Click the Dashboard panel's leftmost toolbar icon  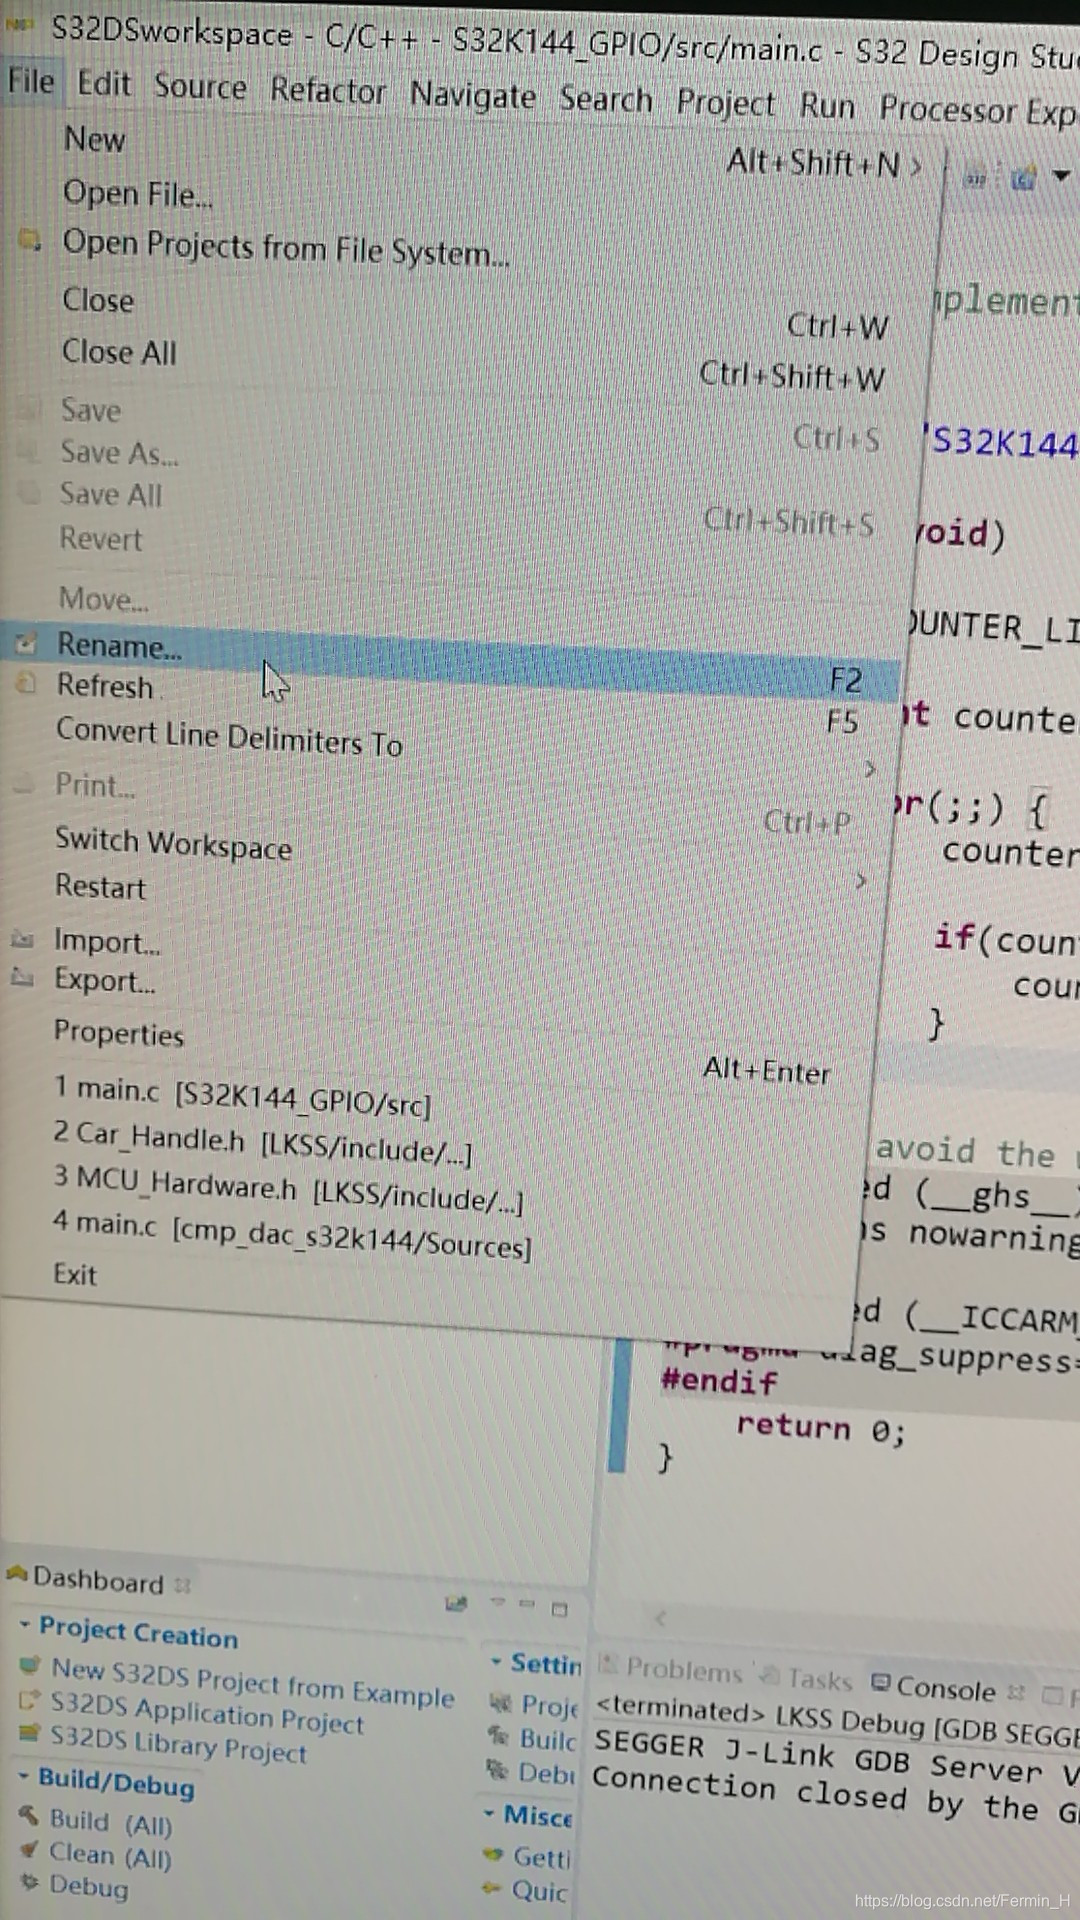point(456,1603)
